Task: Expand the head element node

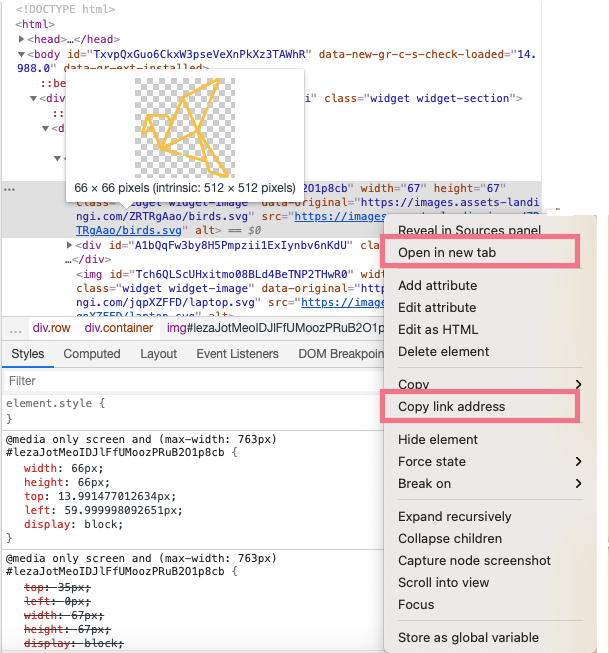Action: [x=21, y=39]
